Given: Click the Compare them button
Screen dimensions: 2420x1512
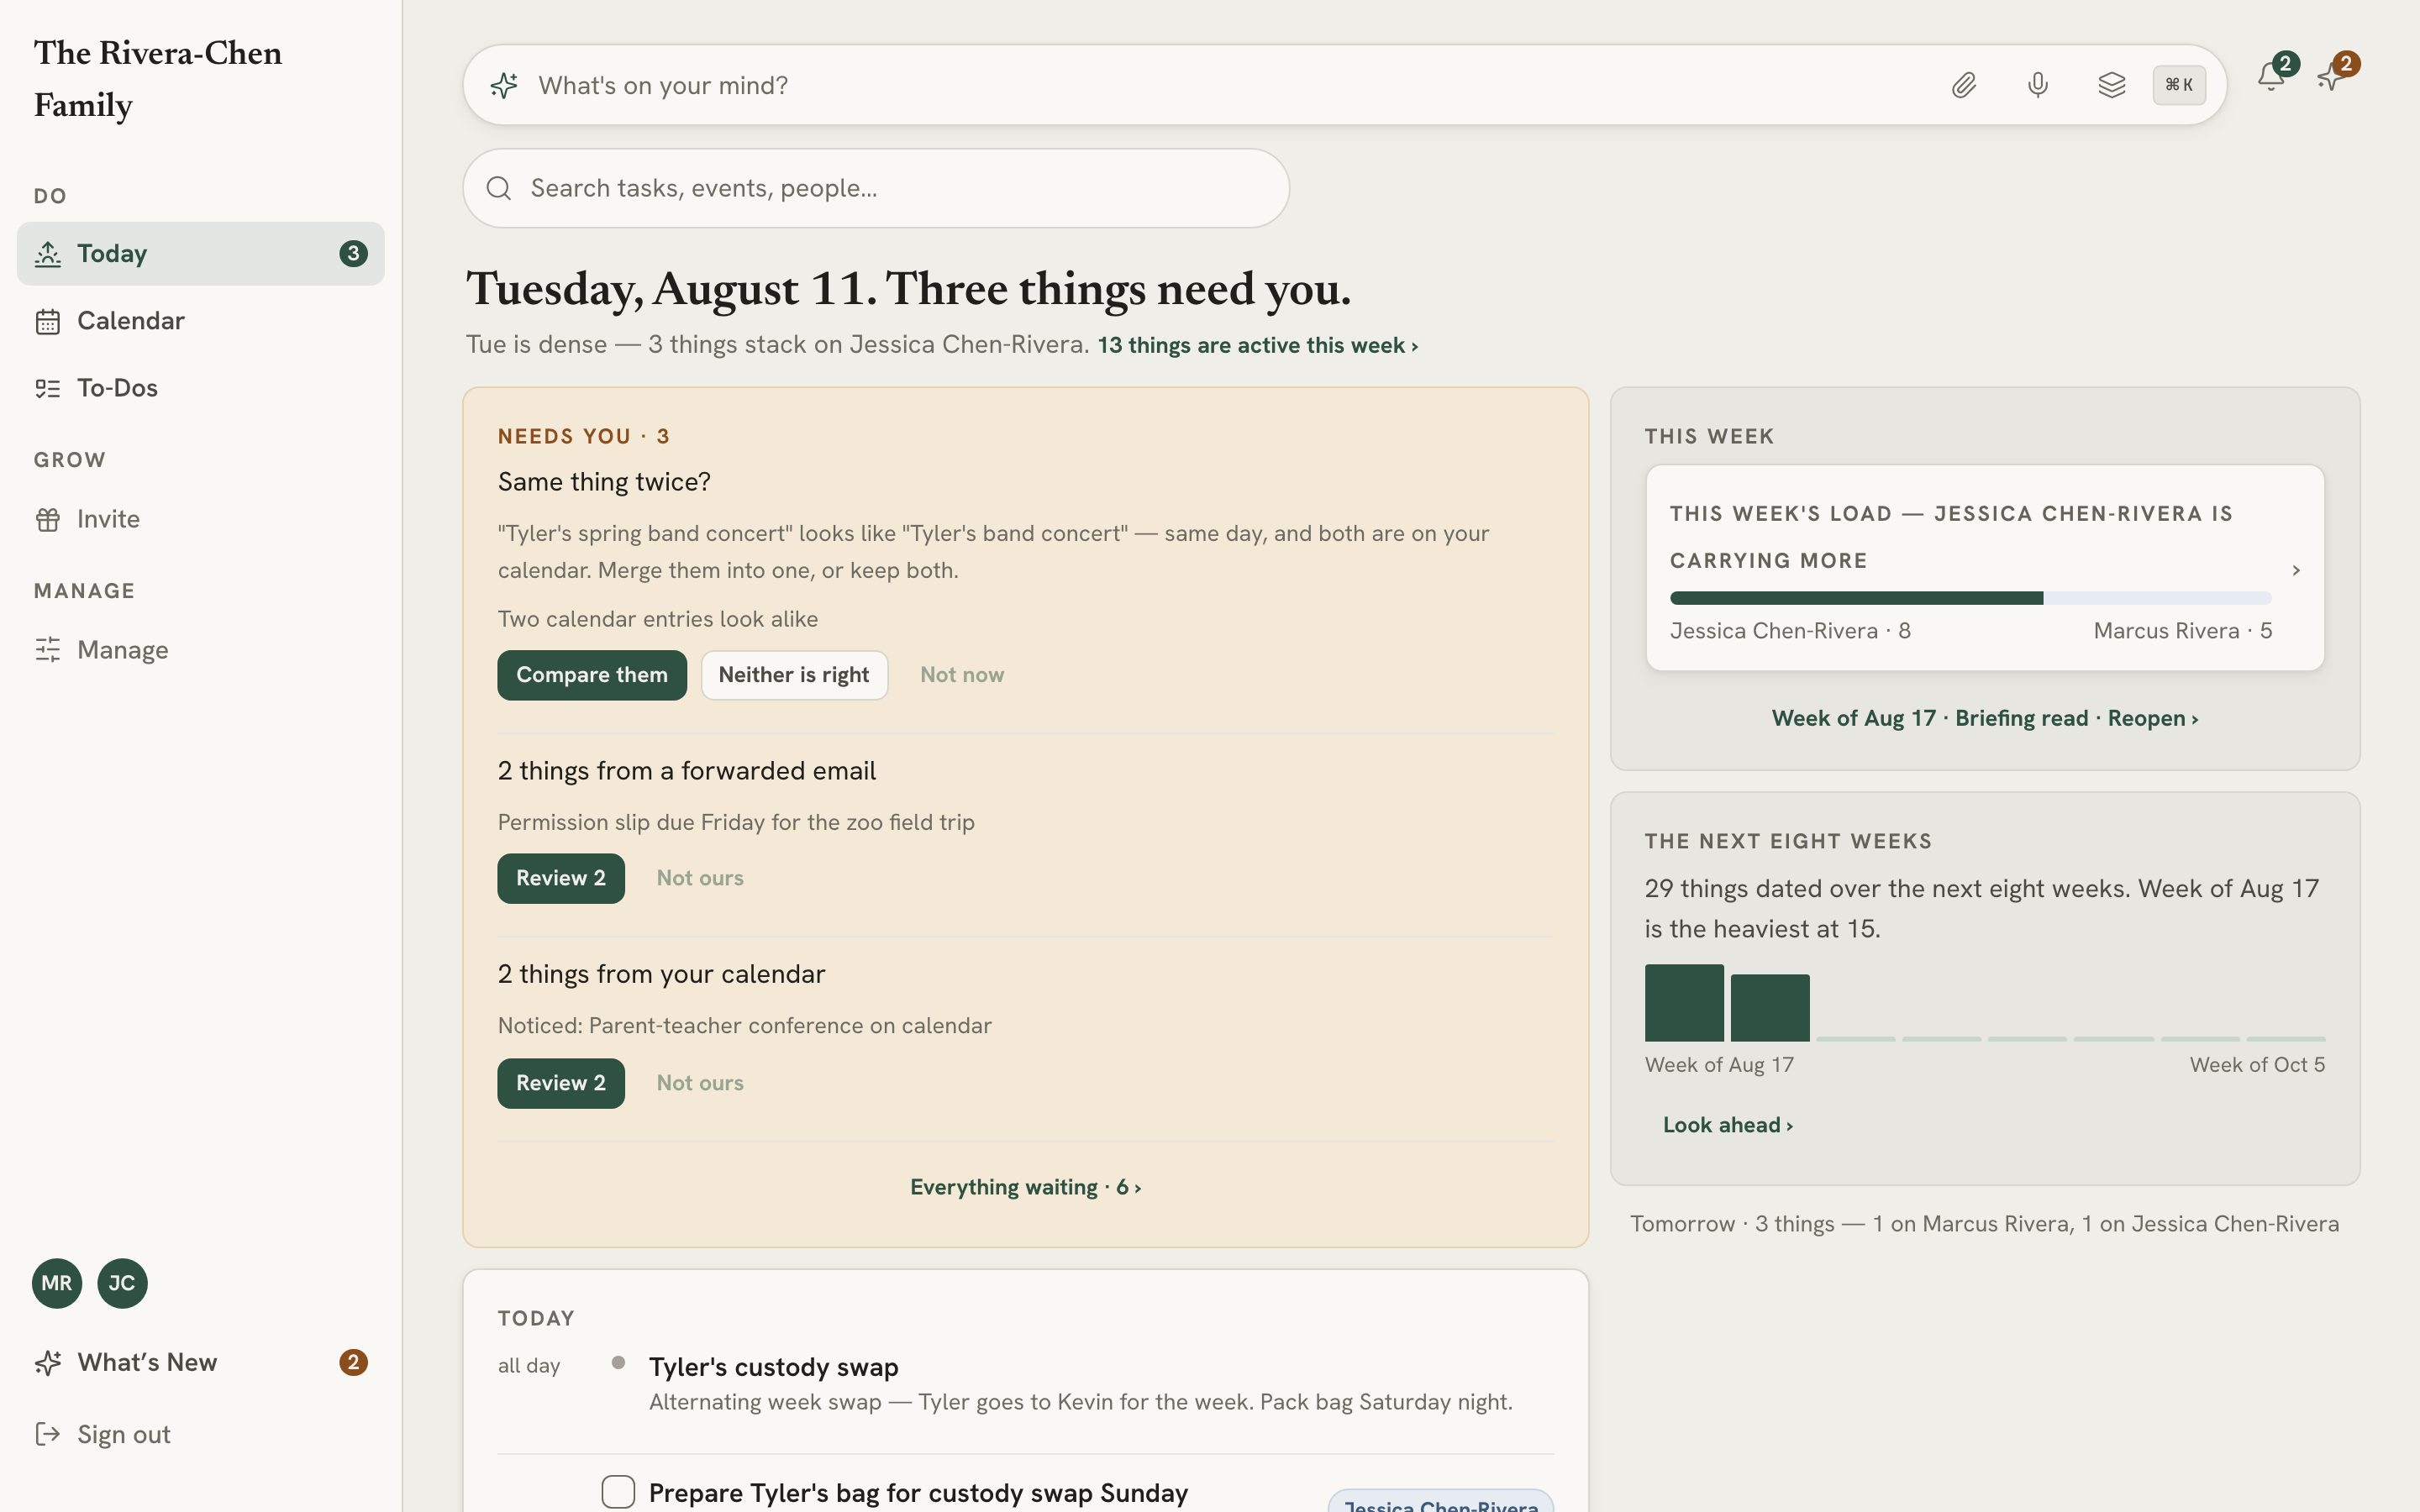Looking at the screenshot, I should [x=592, y=675].
